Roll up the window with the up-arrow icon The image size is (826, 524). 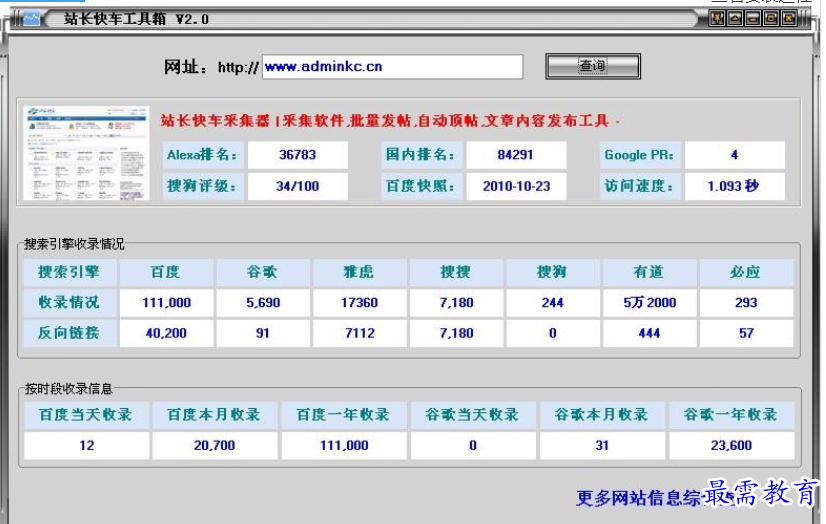tap(735, 19)
